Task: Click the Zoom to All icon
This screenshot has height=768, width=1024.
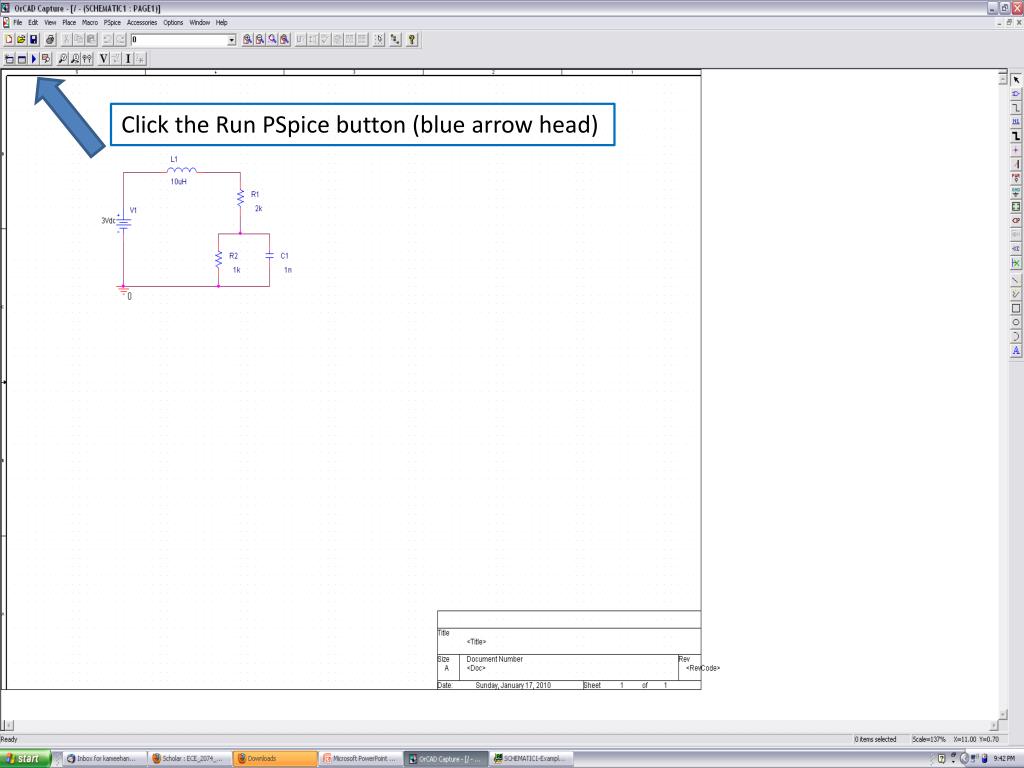Action: tap(285, 40)
